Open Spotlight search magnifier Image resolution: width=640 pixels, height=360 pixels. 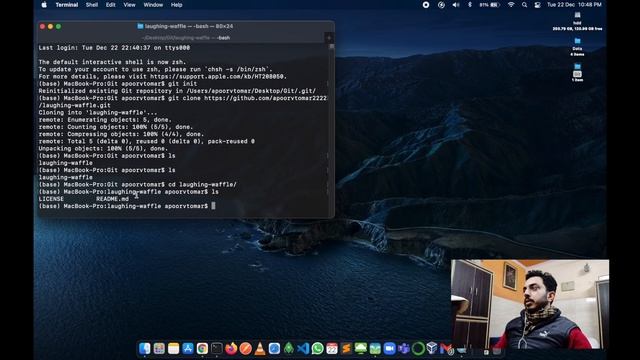[x=524, y=5]
